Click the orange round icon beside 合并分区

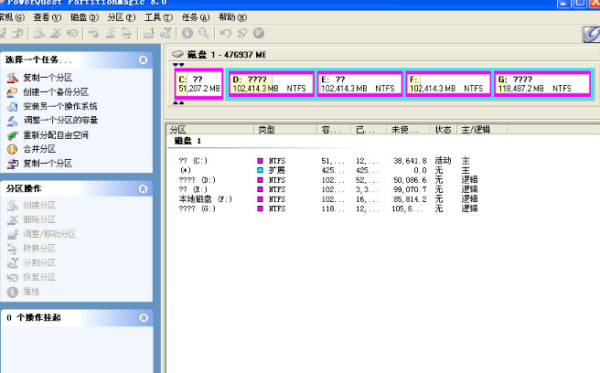pos(12,149)
